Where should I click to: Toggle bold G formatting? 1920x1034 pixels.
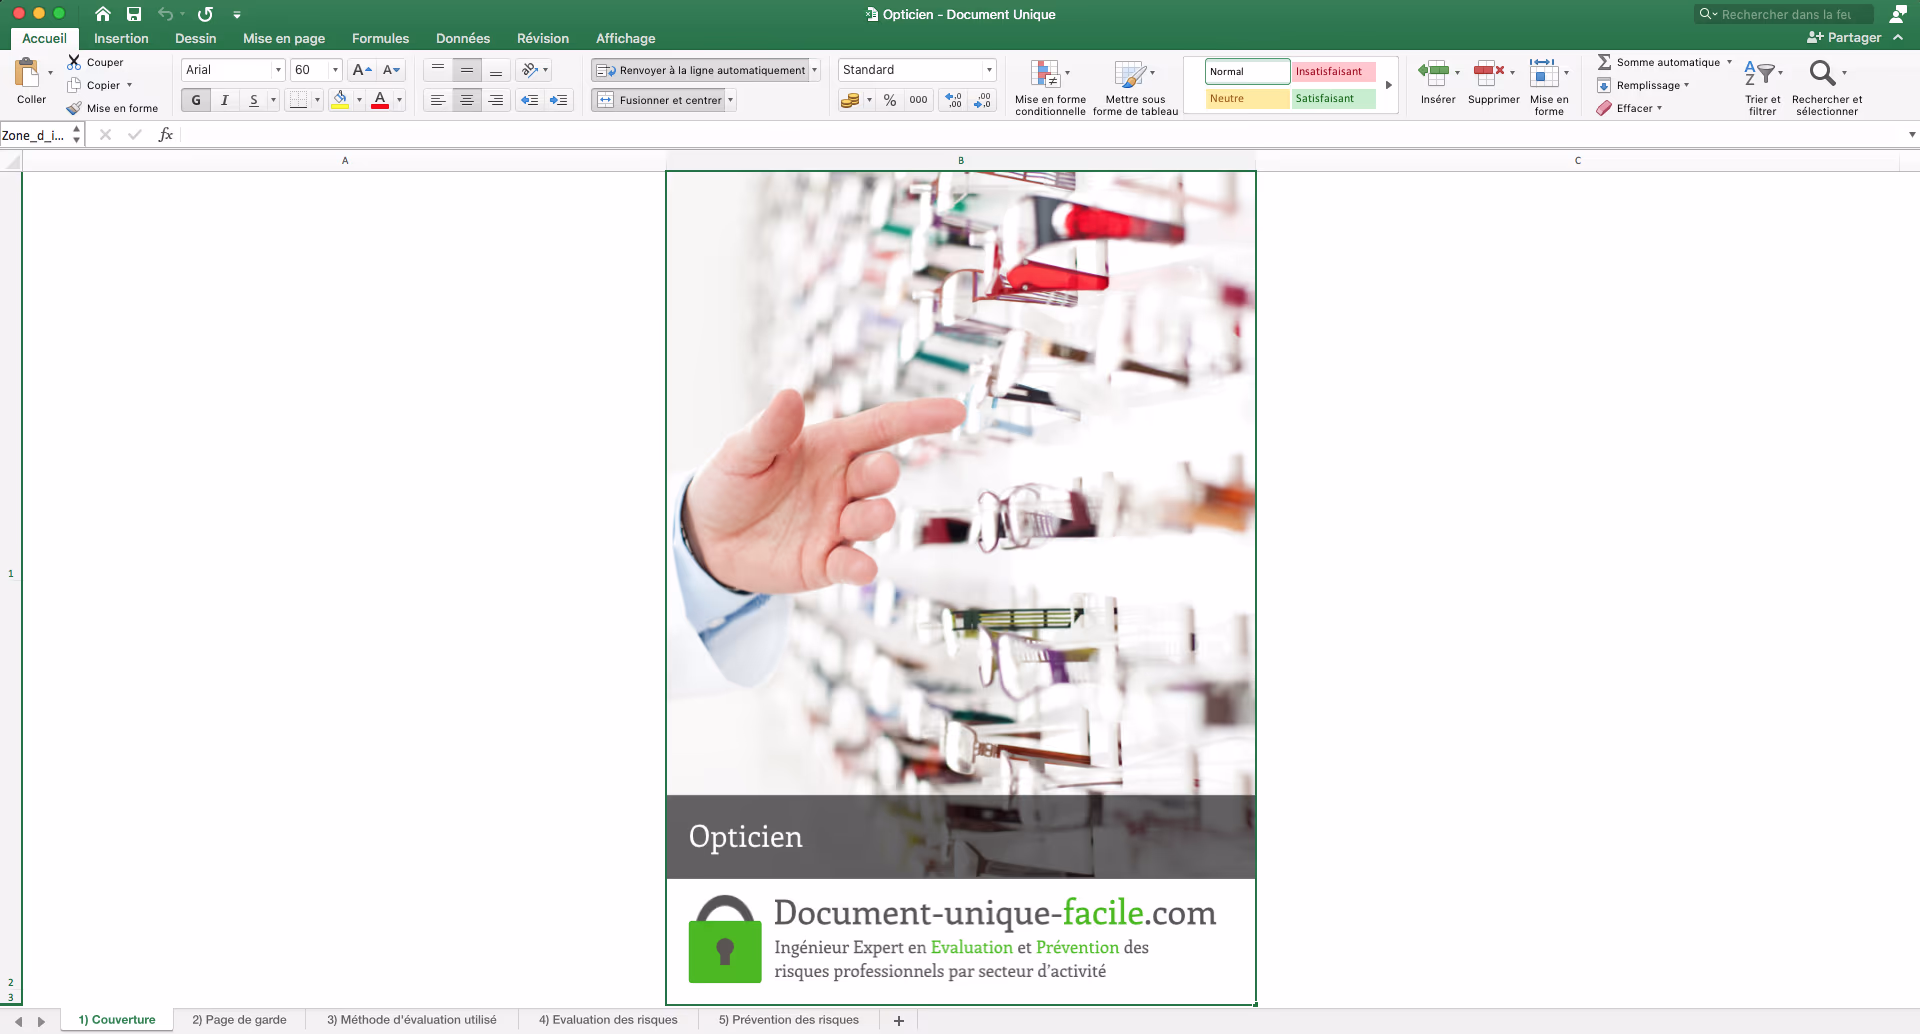click(x=196, y=100)
